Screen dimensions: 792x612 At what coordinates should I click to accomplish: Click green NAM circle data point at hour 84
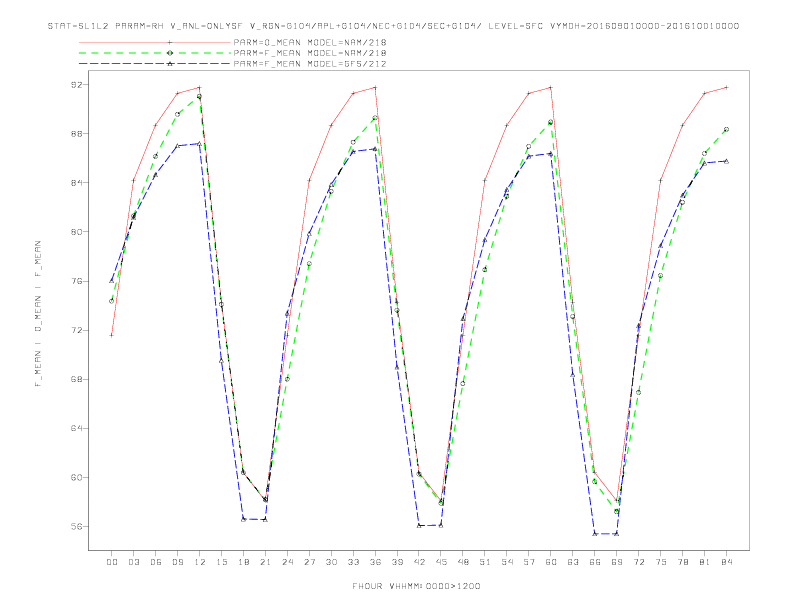point(726,130)
